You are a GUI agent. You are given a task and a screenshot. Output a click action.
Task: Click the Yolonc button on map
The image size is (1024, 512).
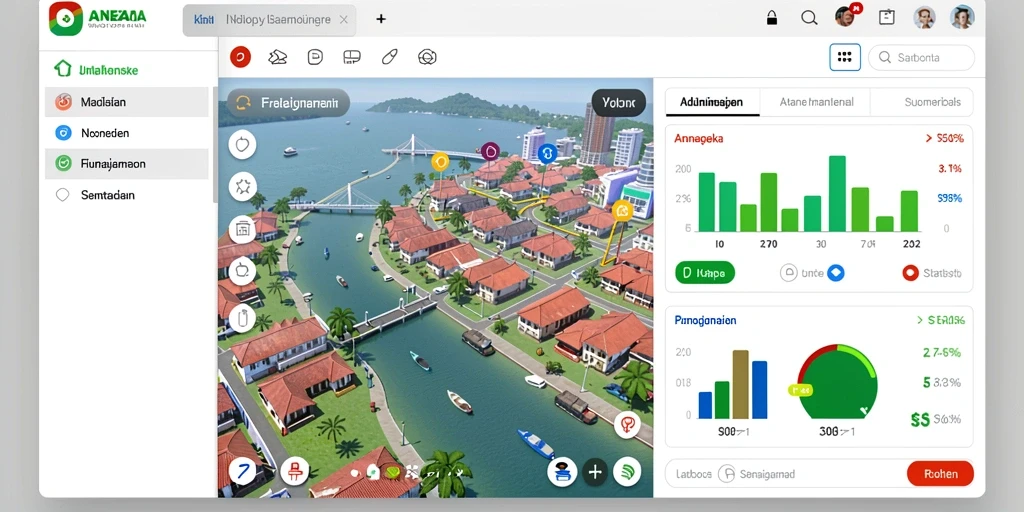618,103
